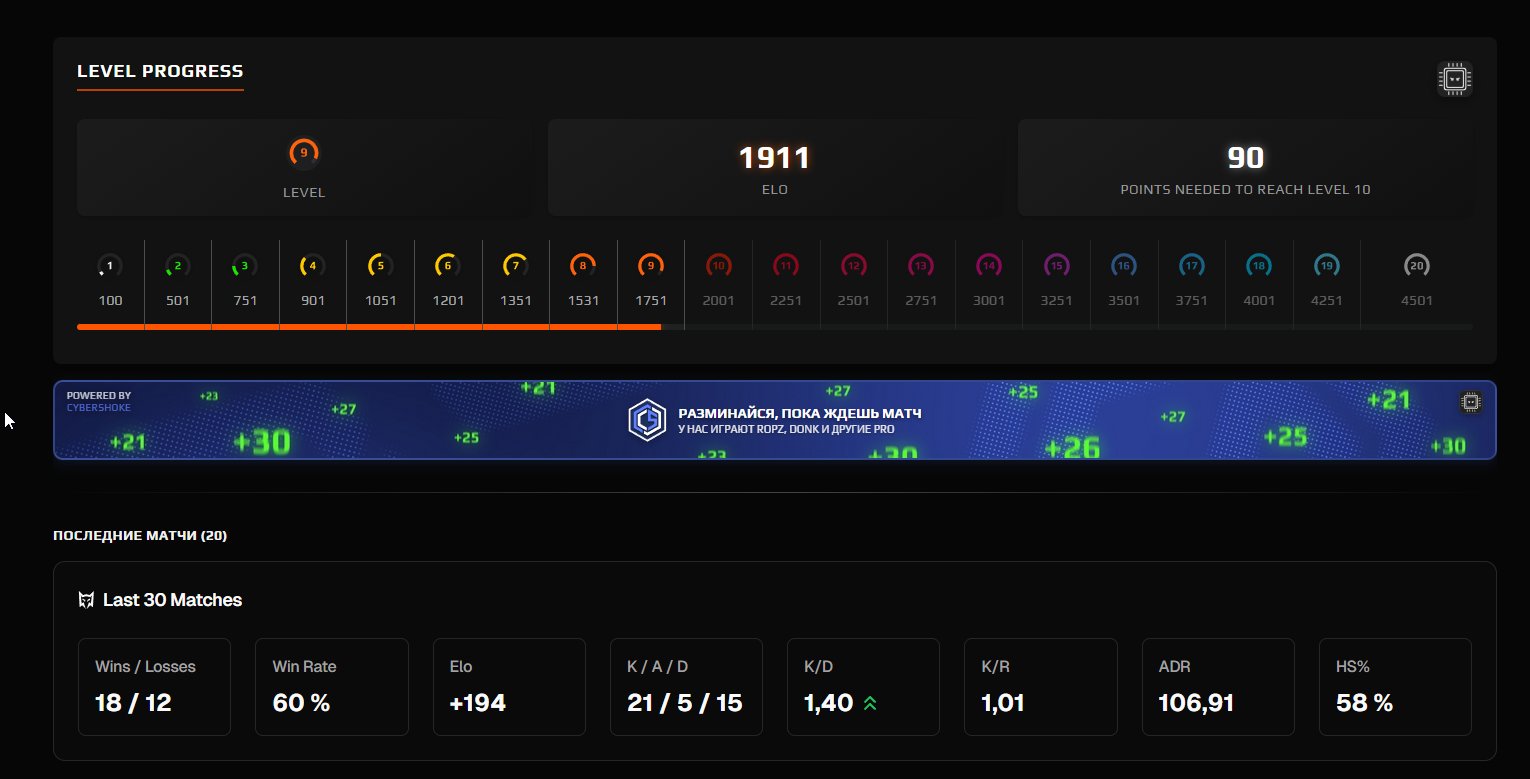The height and width of the screenshot is (779, 1530).
Task: Open the CYBERSHOKE link in the banner
Action: click(x=98, y=407)
